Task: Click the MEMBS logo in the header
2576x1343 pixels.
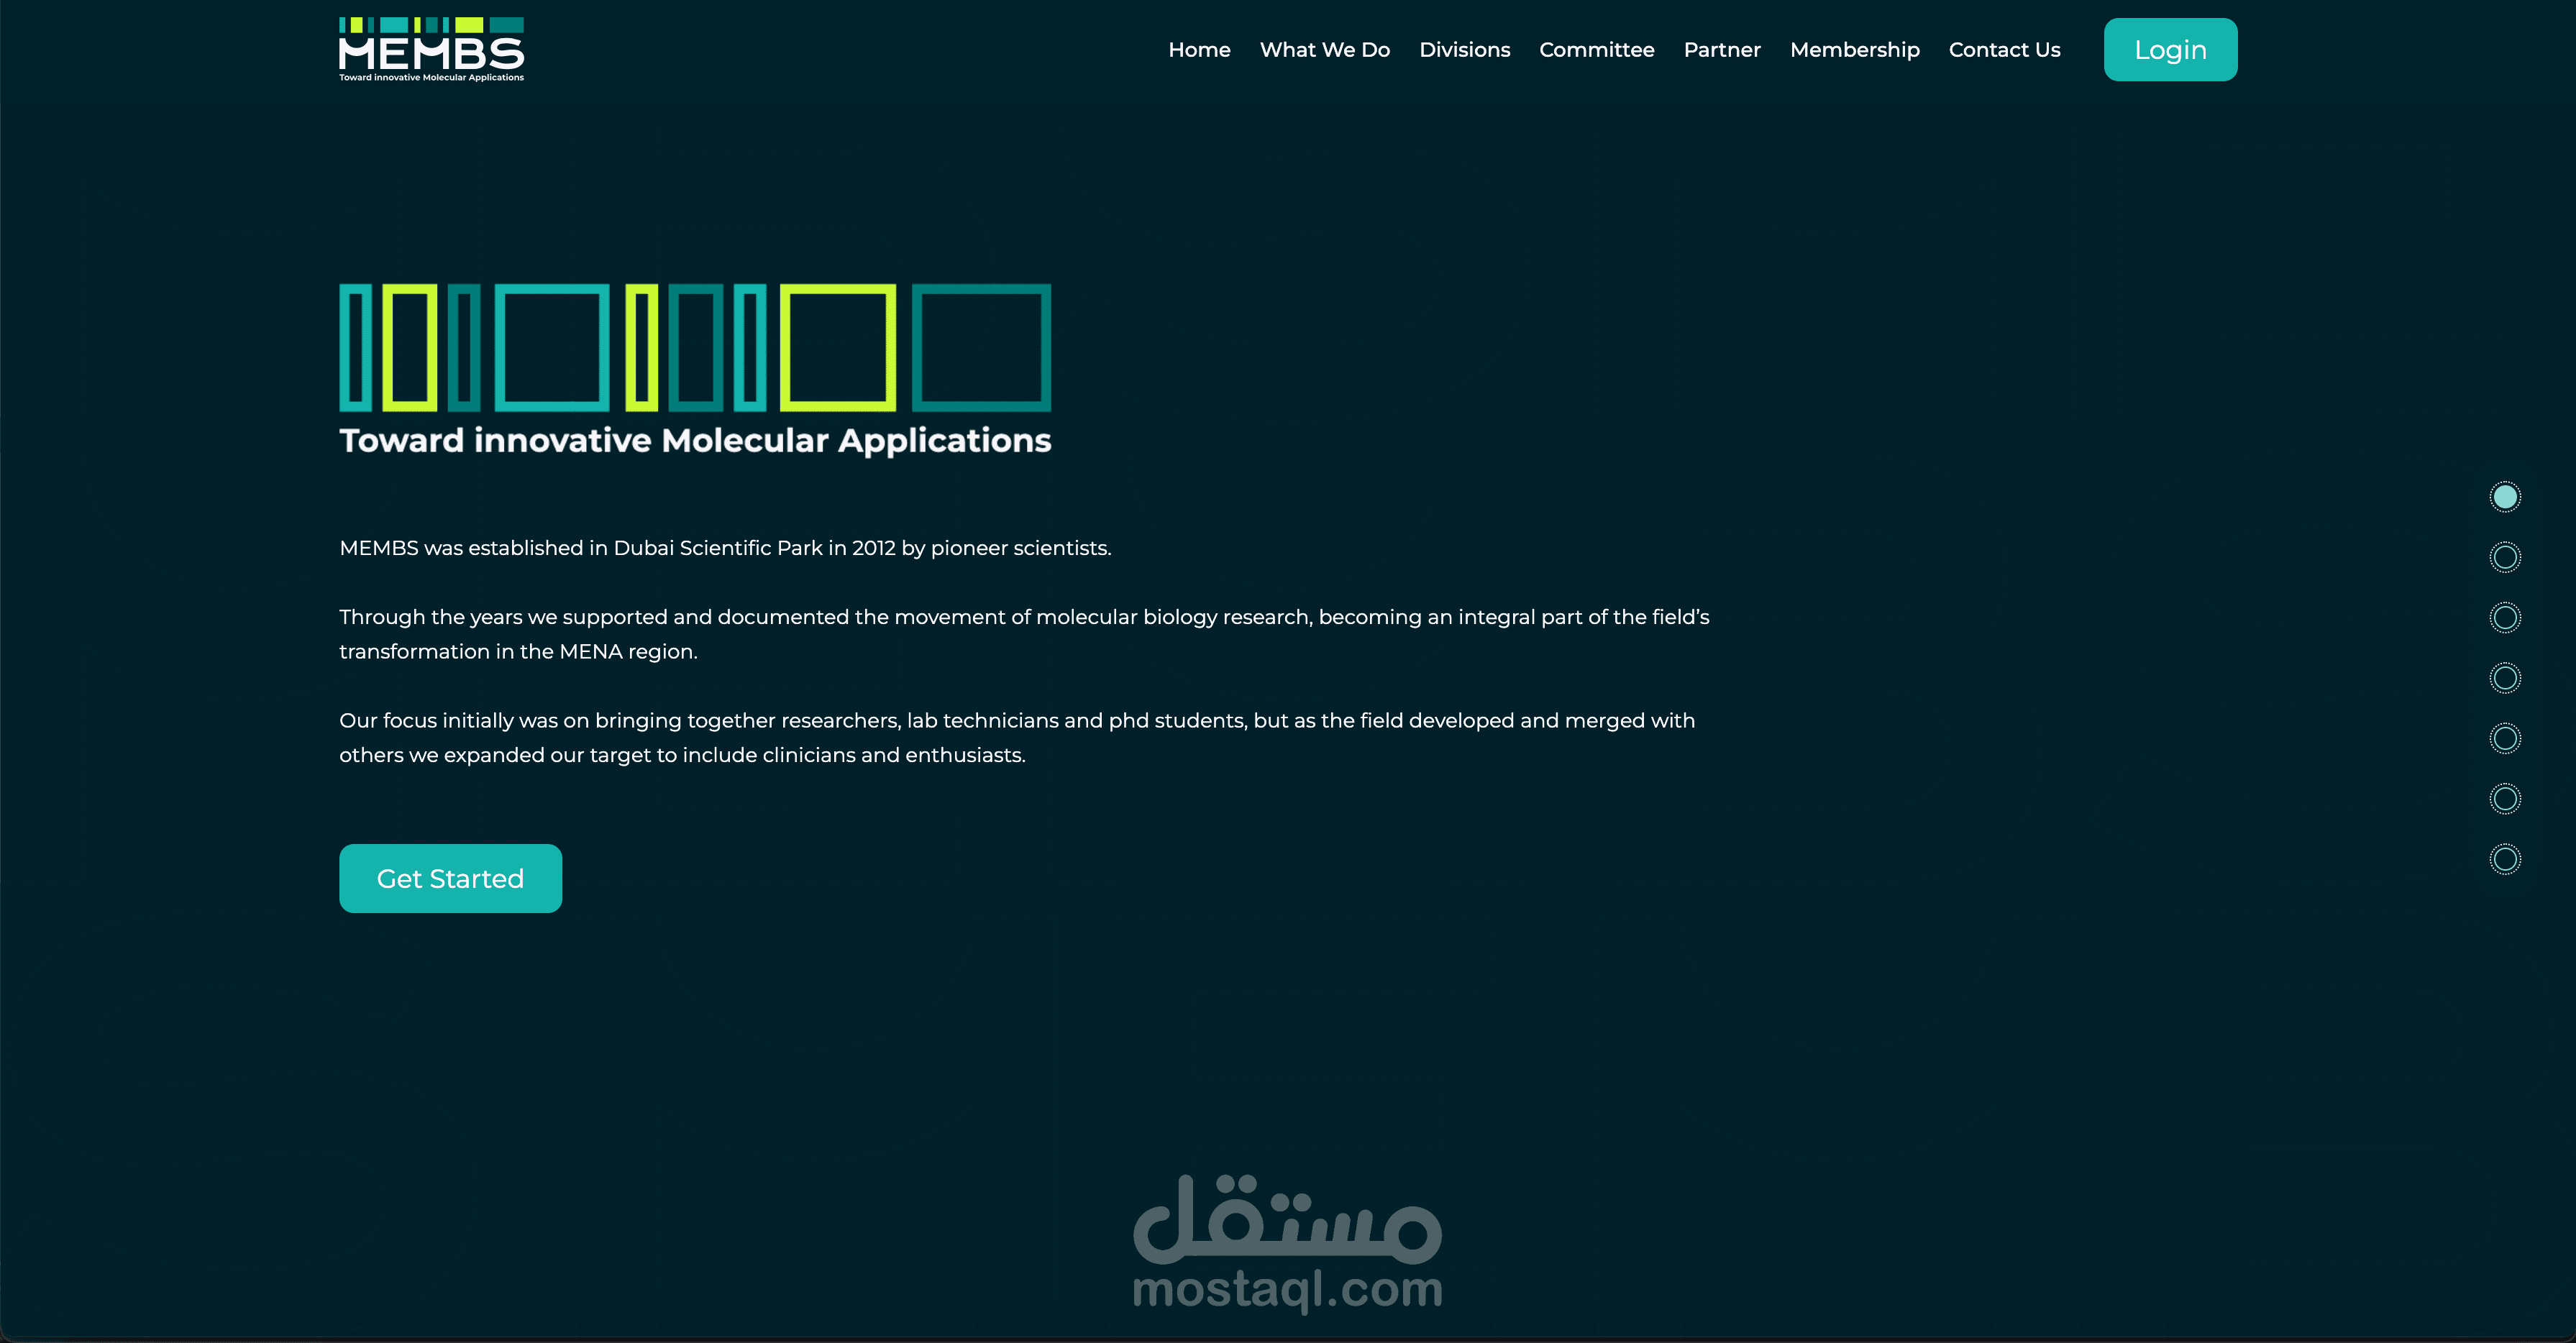Action: pos(431,49)
